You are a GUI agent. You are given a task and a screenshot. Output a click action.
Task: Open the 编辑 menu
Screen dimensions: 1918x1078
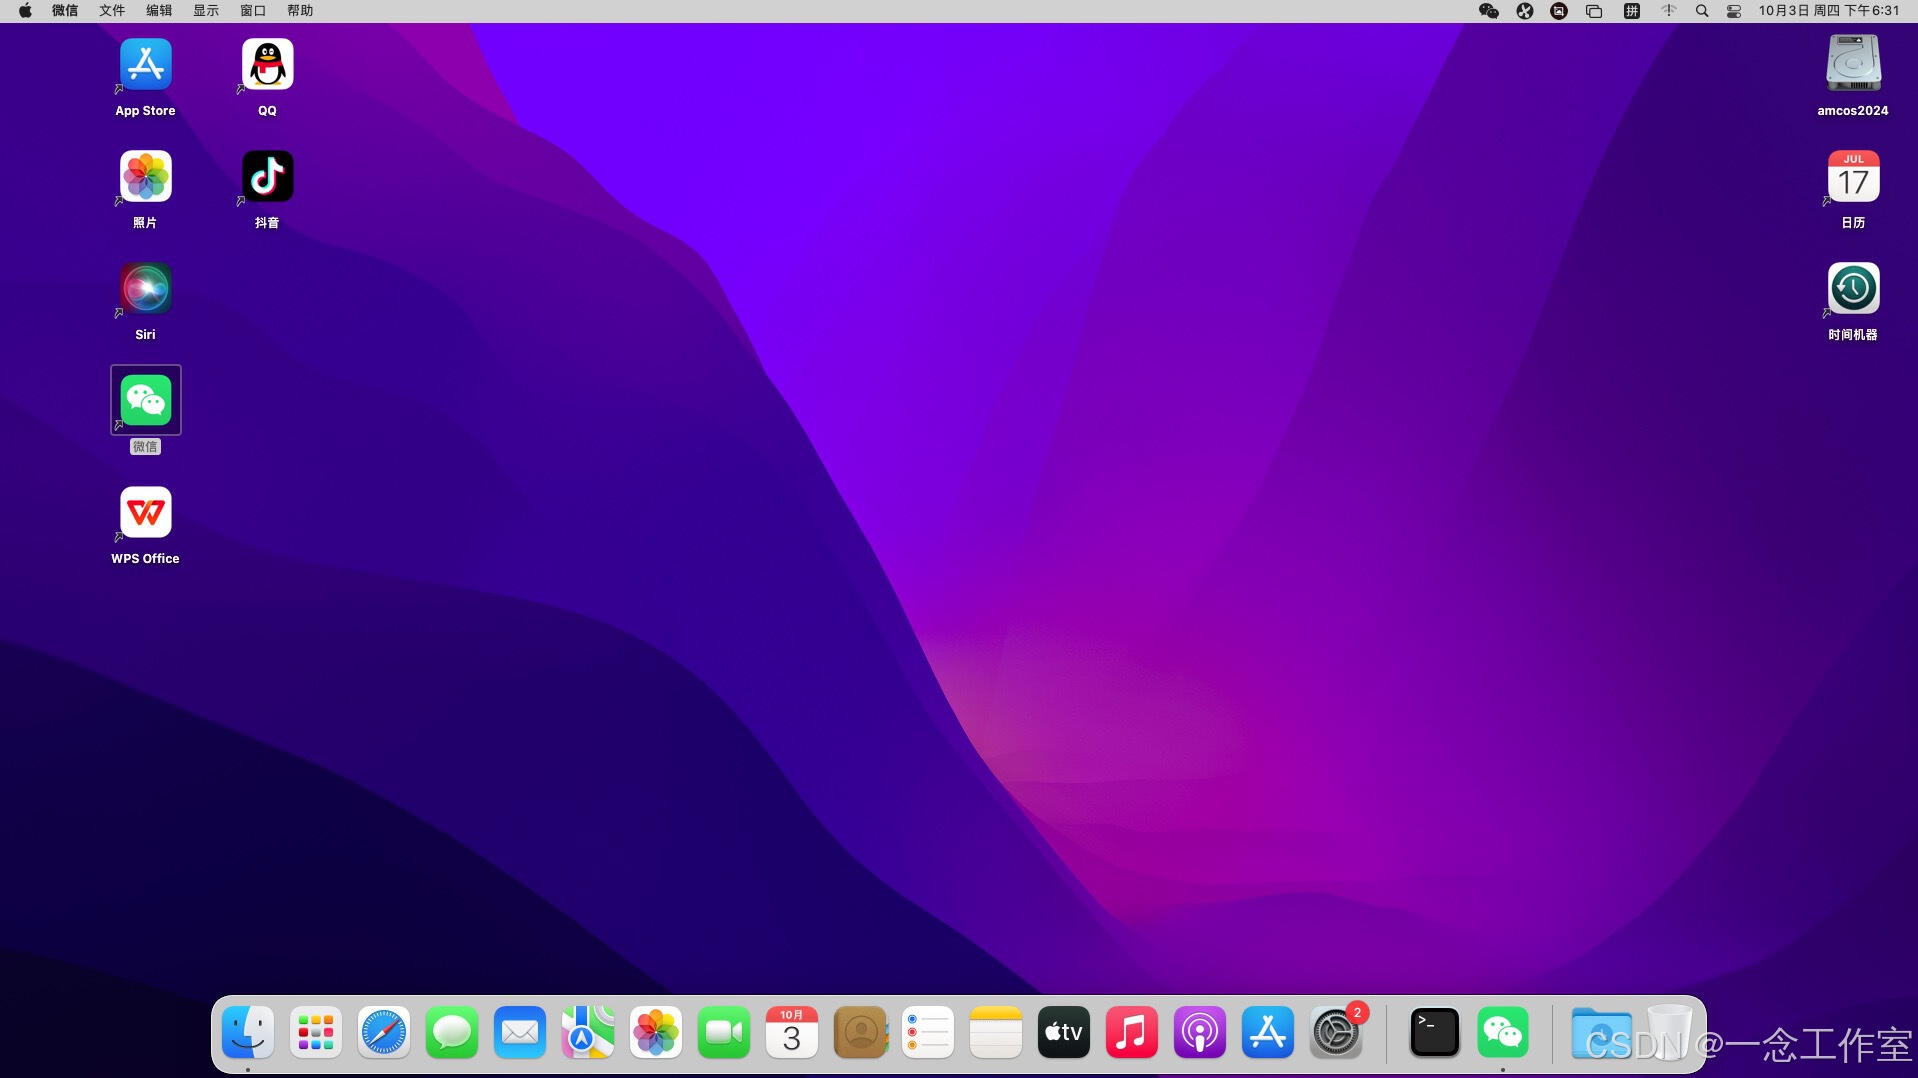(x=159, y=11)
